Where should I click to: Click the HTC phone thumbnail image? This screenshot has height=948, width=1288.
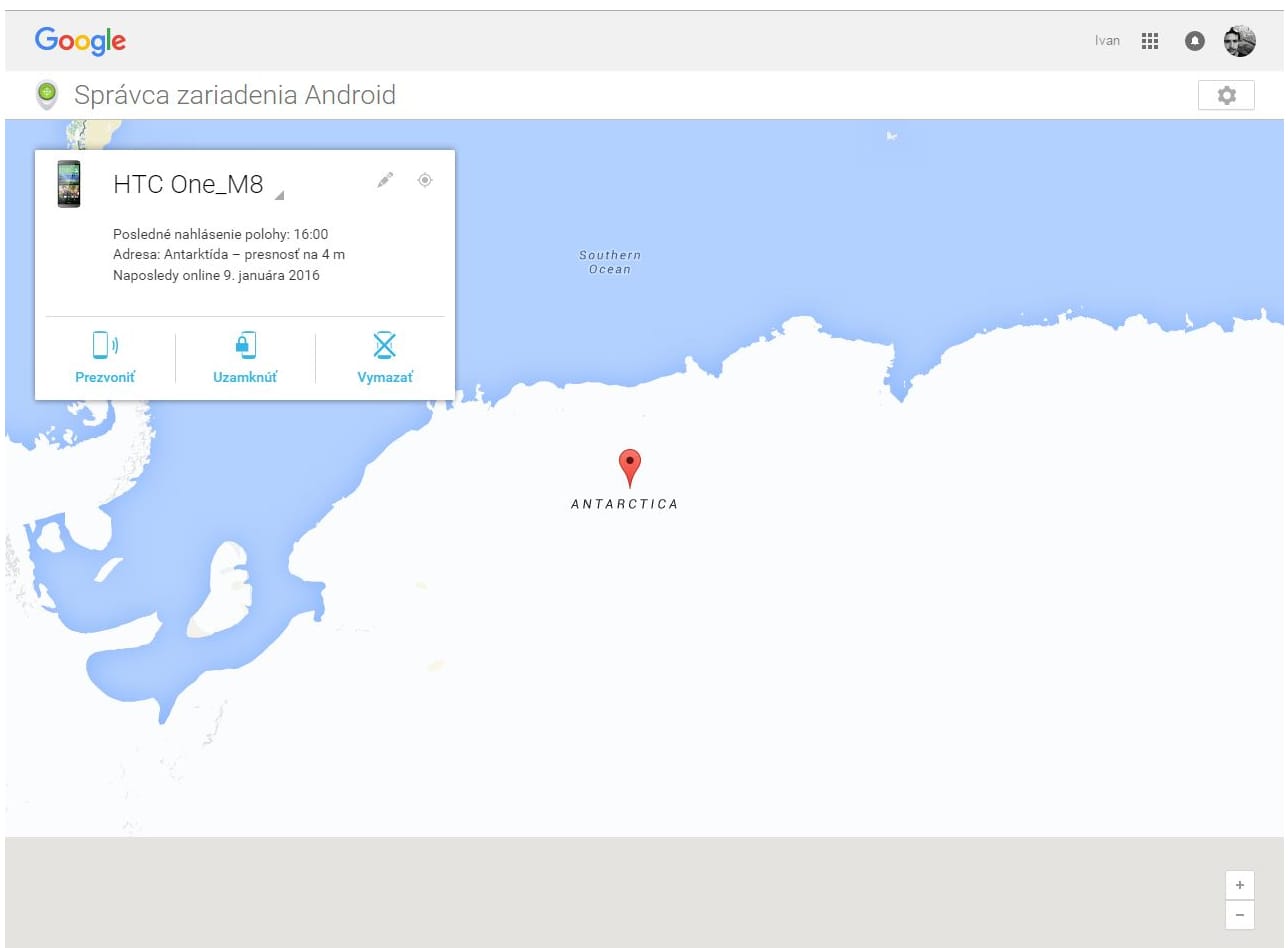point(69,184)
